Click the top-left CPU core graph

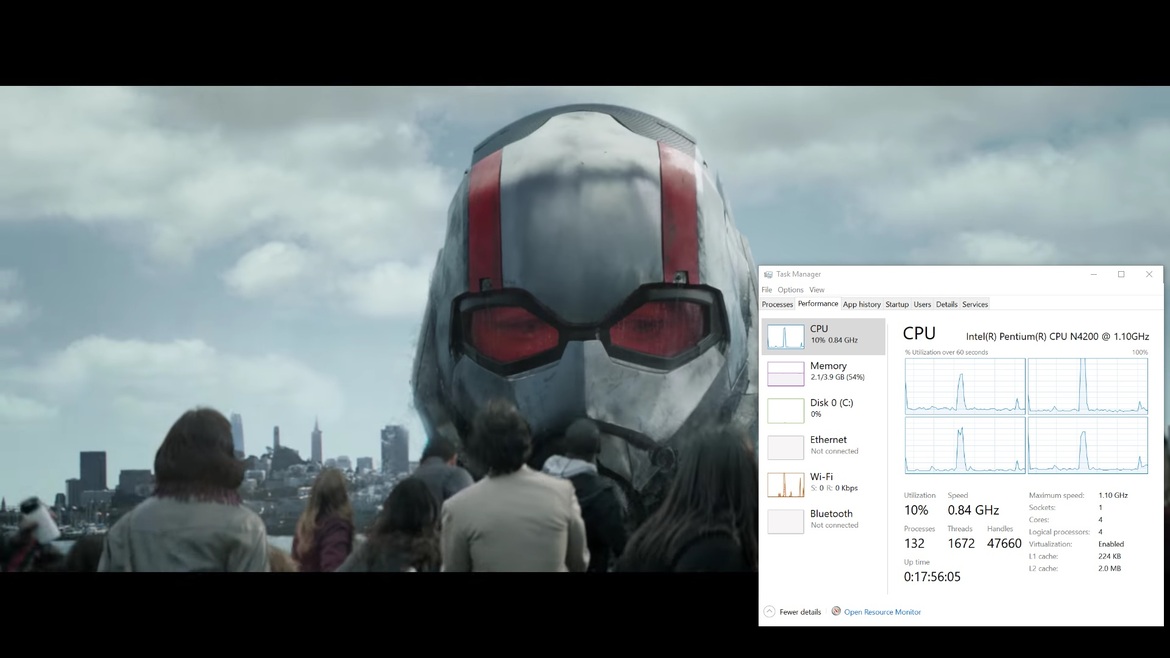click(965, 386)
